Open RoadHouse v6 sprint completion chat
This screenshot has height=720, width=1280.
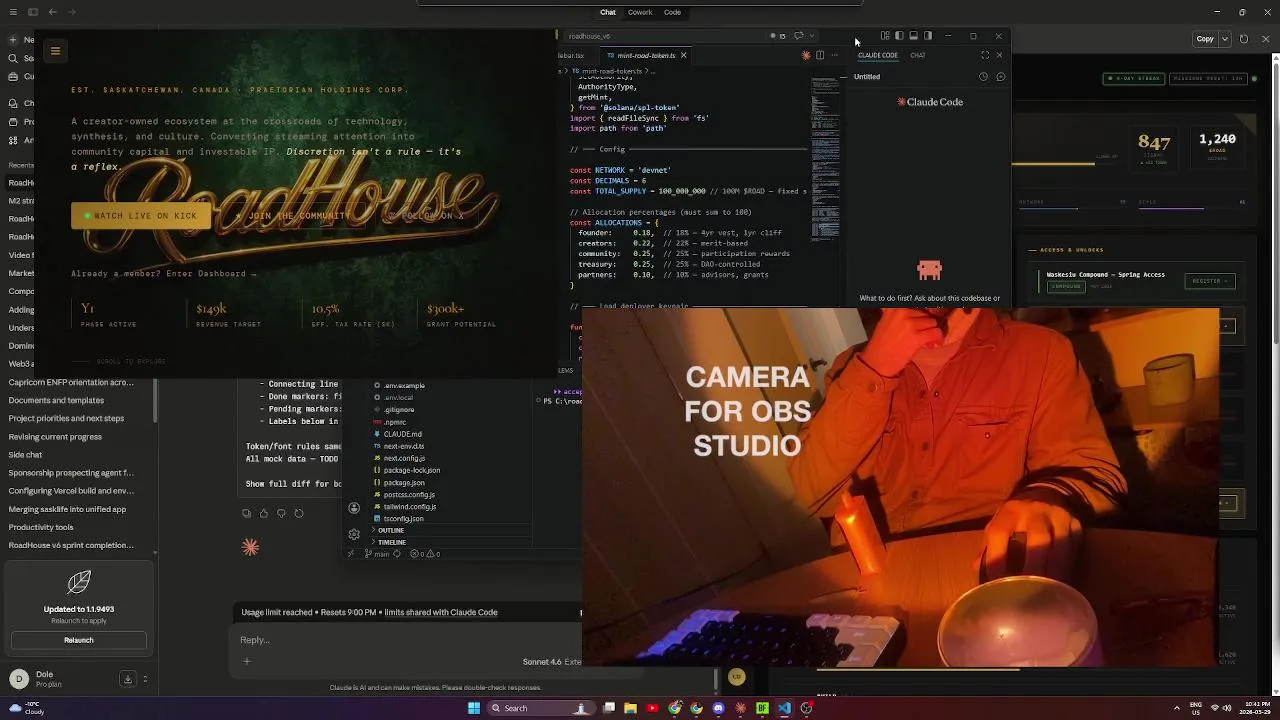coord(71,545)
